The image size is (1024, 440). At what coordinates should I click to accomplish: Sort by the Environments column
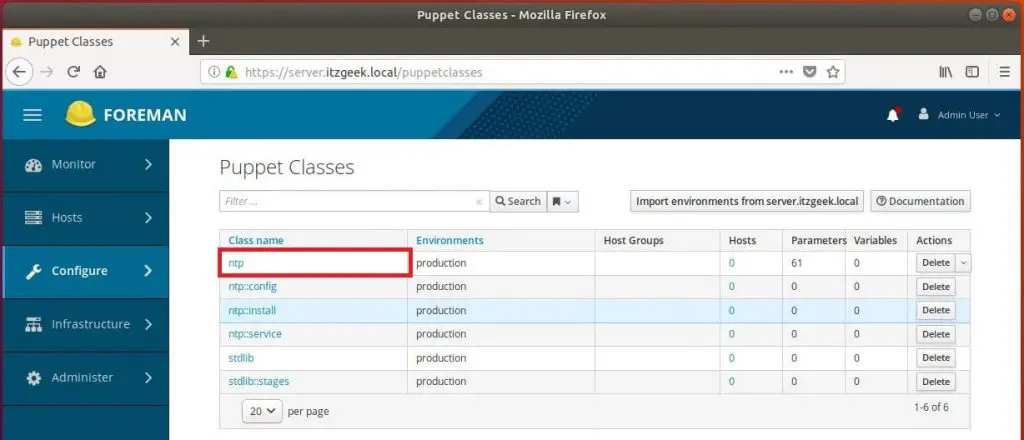(450, 240)
